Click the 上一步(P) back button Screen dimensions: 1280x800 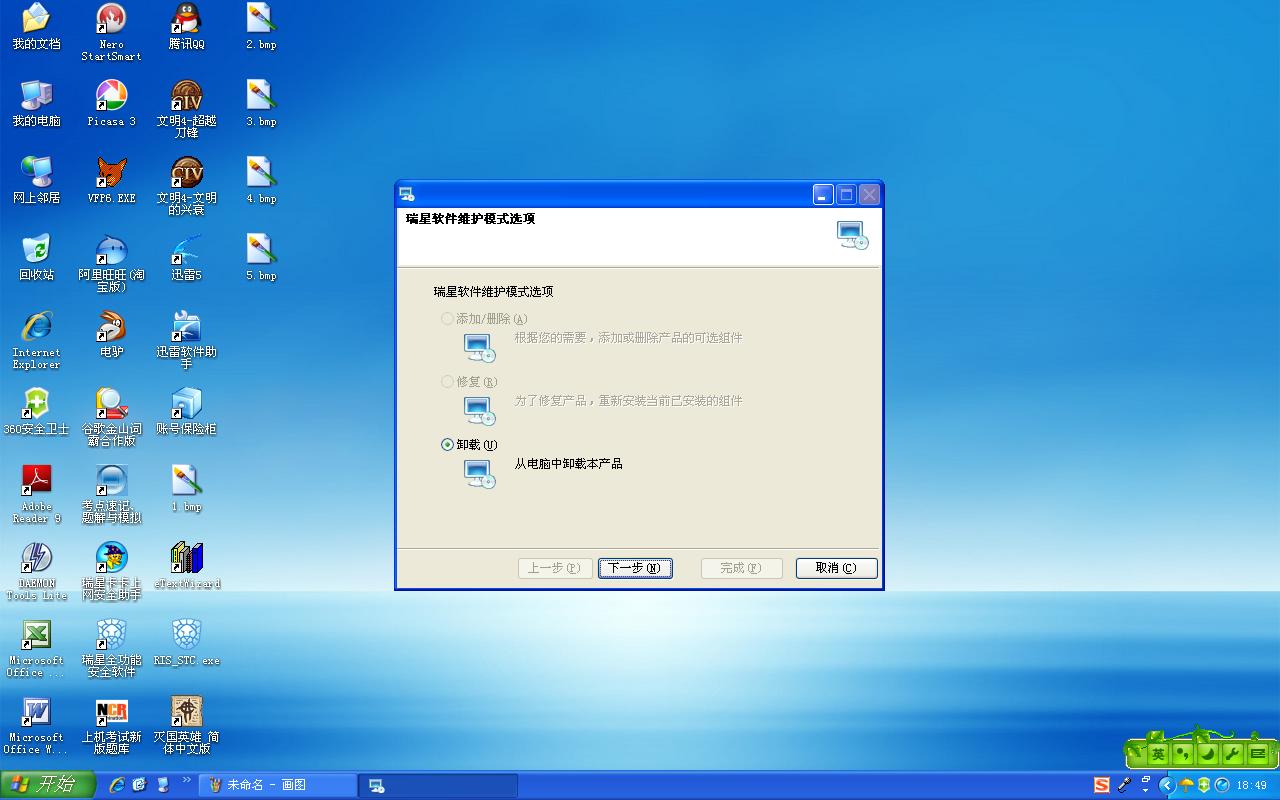555,568
